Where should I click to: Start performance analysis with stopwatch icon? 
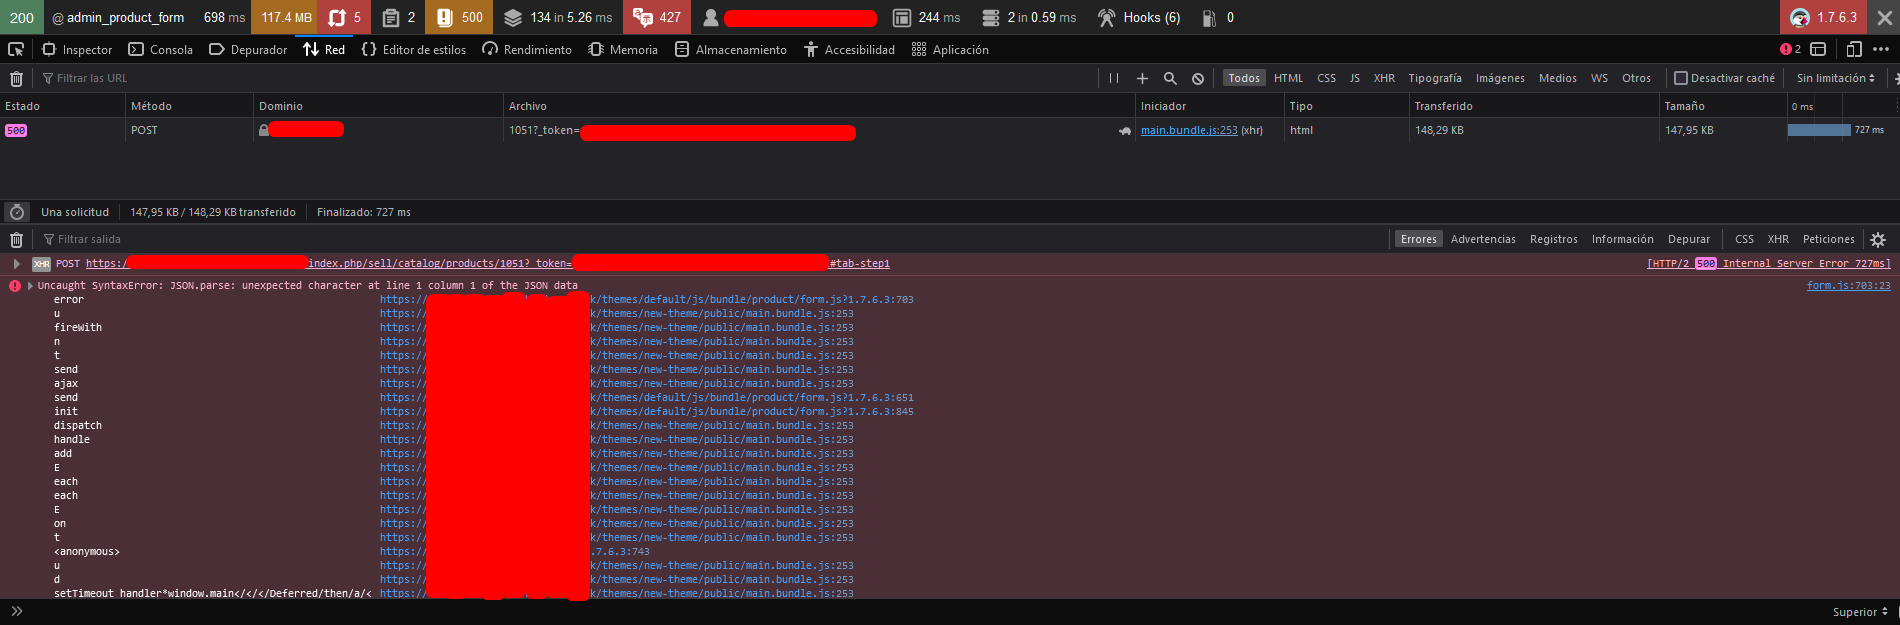click(x=16, y=212)
